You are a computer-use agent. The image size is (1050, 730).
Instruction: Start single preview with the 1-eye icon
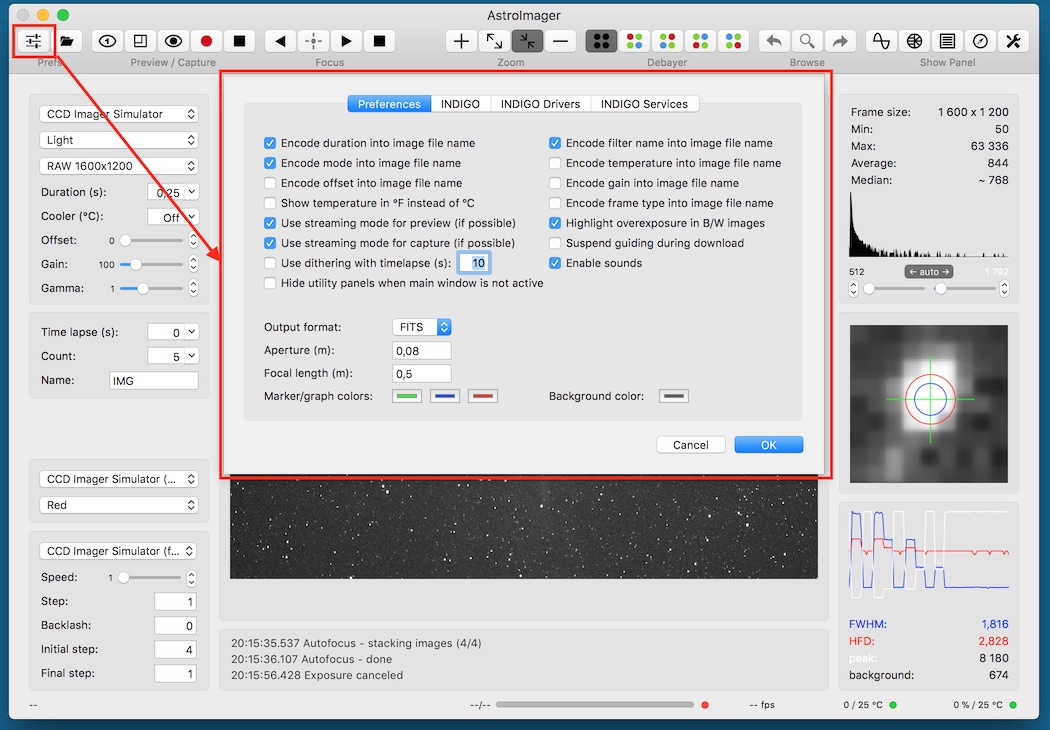click(x=107, y=42)
